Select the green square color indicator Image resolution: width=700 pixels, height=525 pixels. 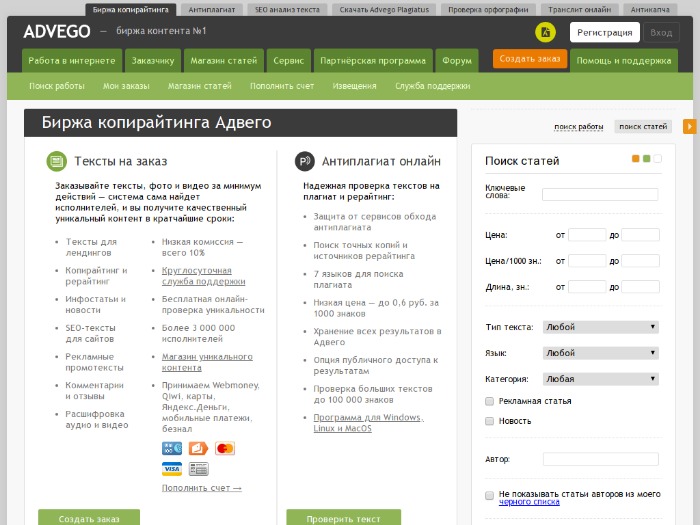click(646, 158)
